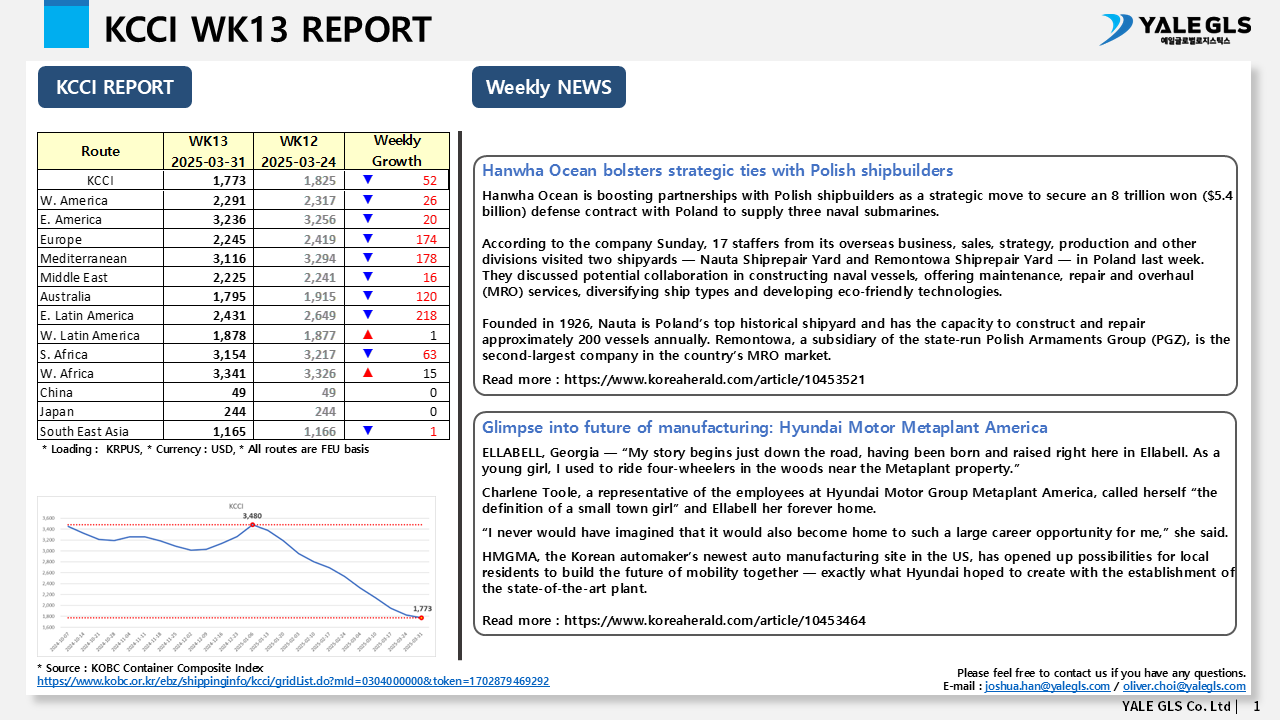Select E. America WK13 value 3,236

pos(230,220)
